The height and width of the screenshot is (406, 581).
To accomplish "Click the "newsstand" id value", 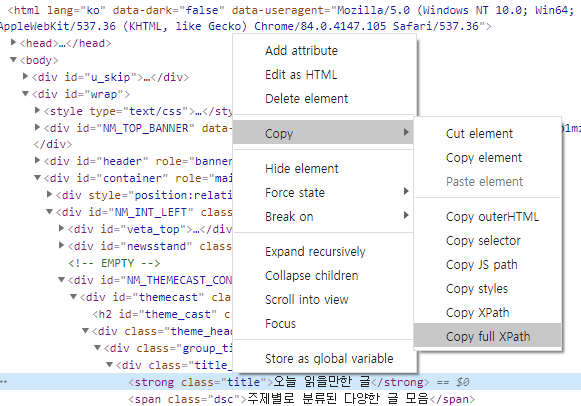I will tap(156, 246).
